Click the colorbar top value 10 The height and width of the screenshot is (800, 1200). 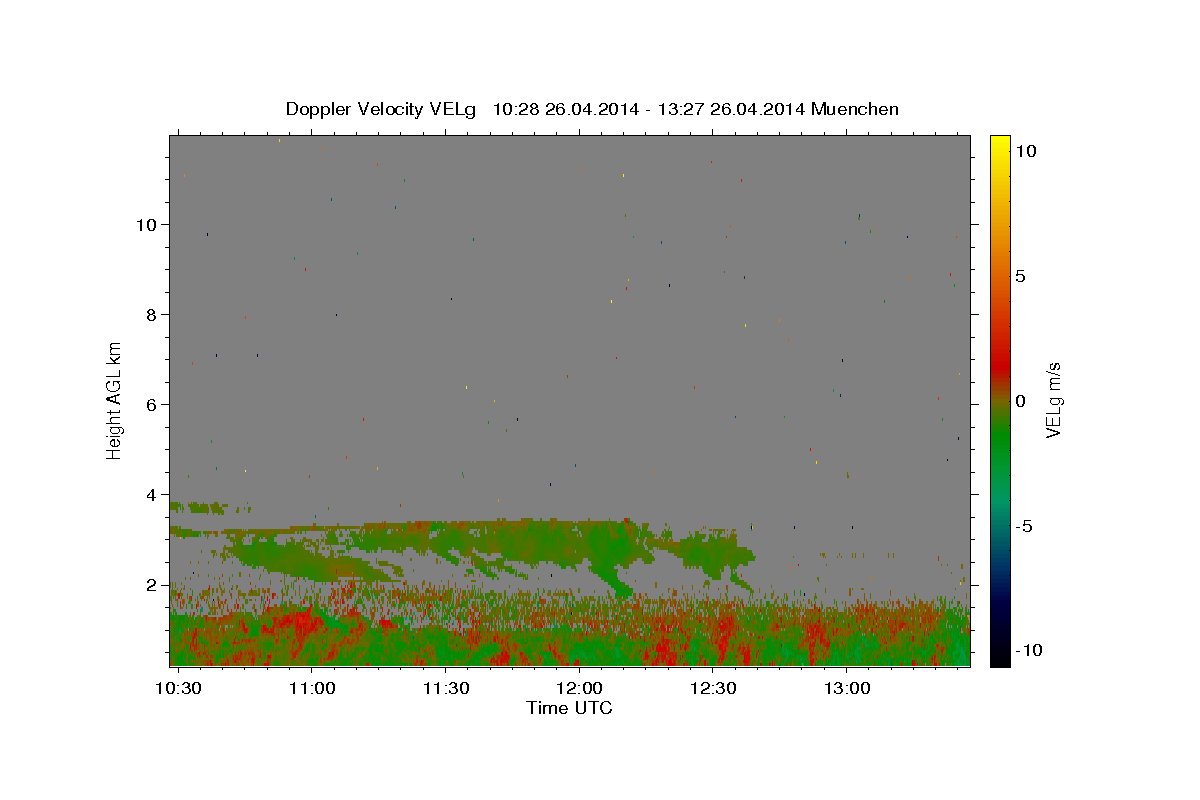(x=1025, y=151)
